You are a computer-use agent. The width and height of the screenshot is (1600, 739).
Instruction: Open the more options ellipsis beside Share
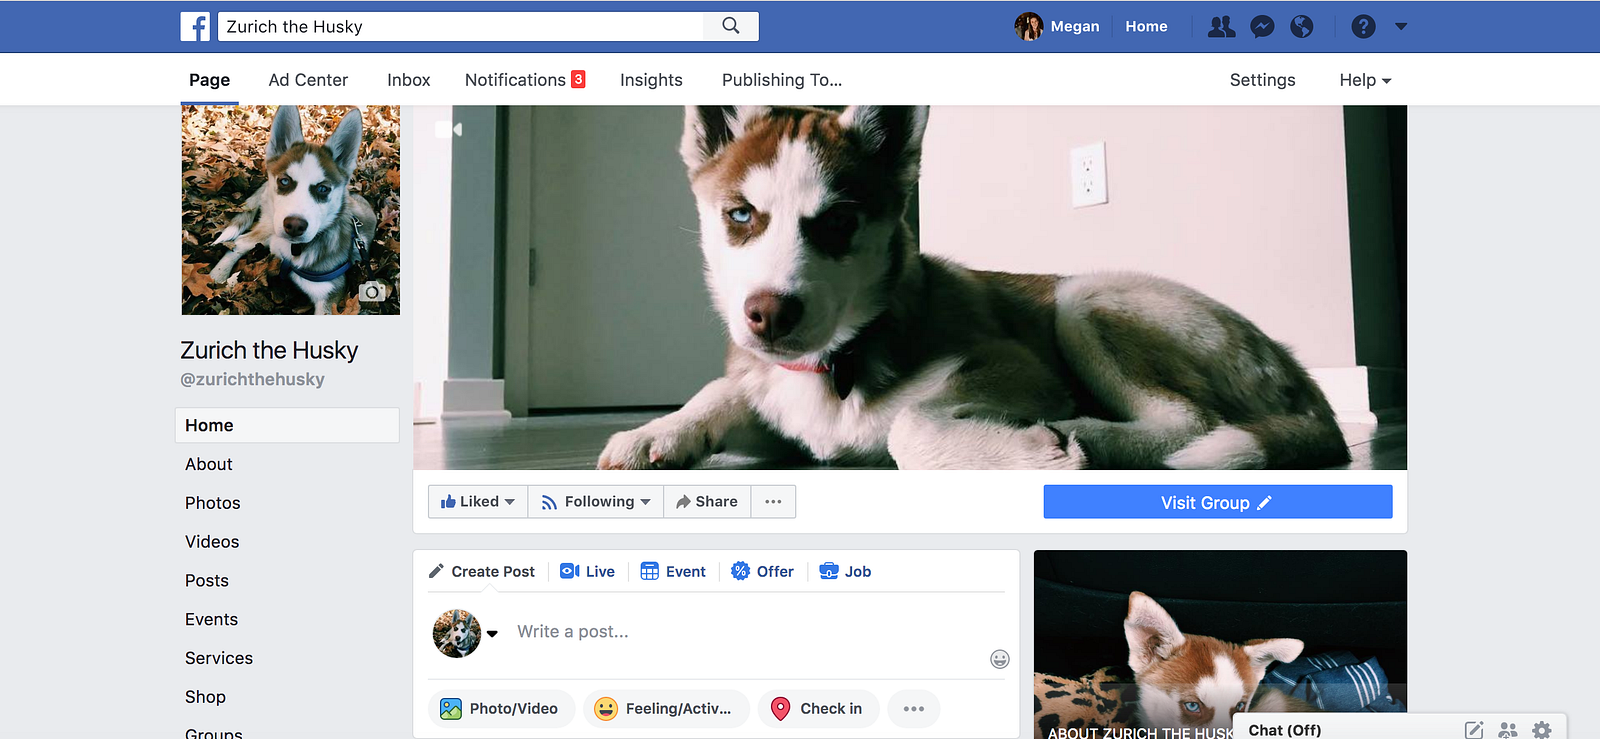pyautogui.click(x=773, y=502)
